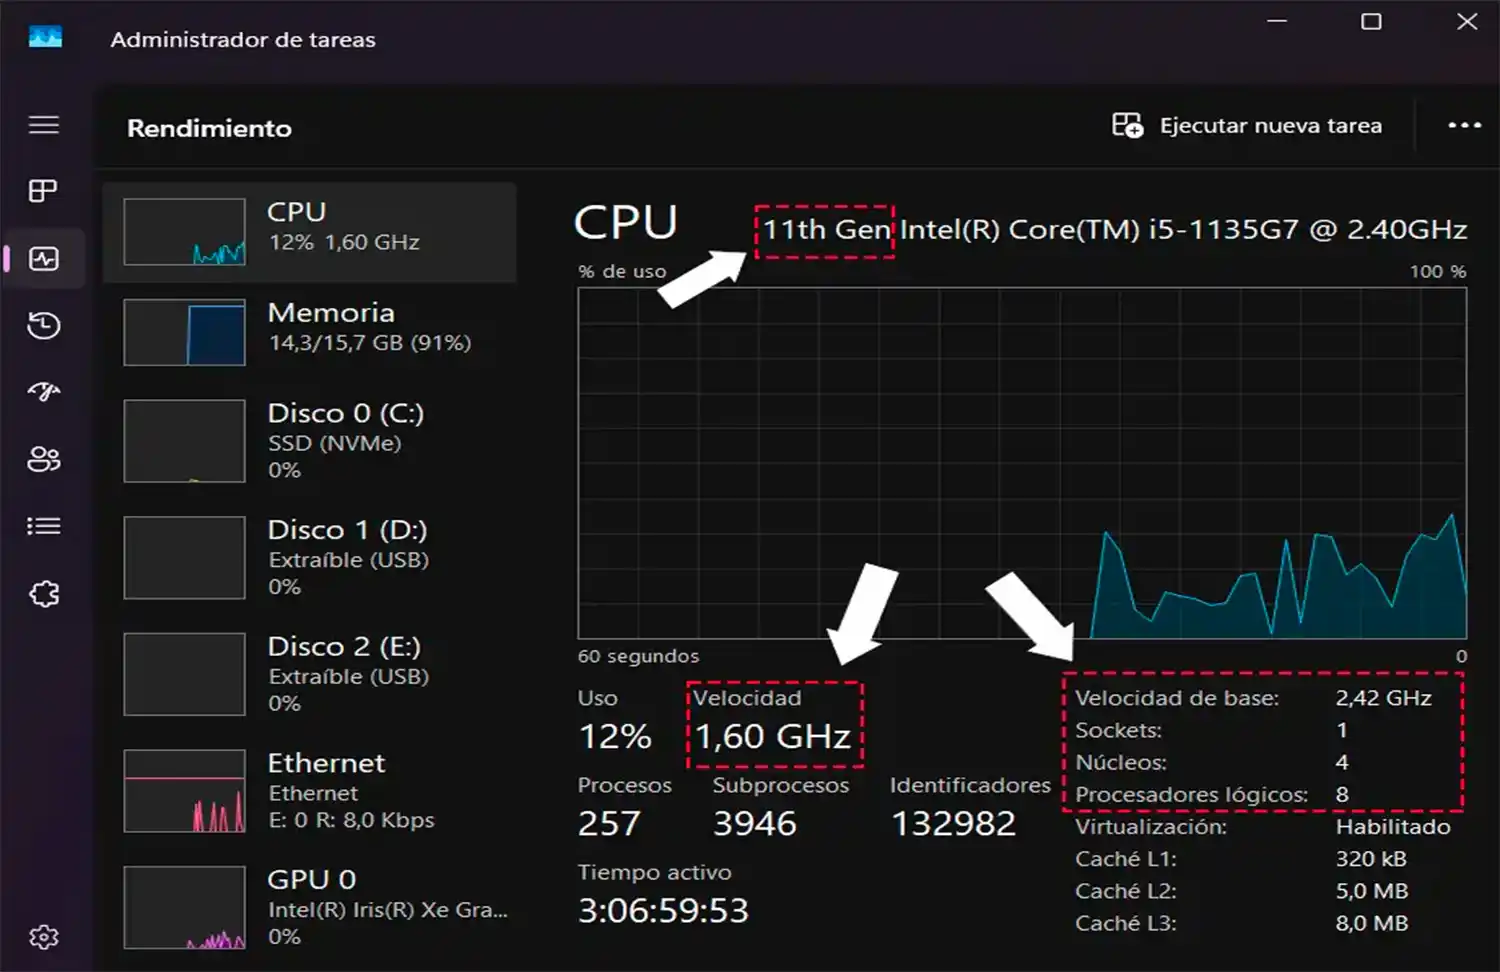Open the hamburger navigation menu

pyautogui.click(x=44, y=125)
